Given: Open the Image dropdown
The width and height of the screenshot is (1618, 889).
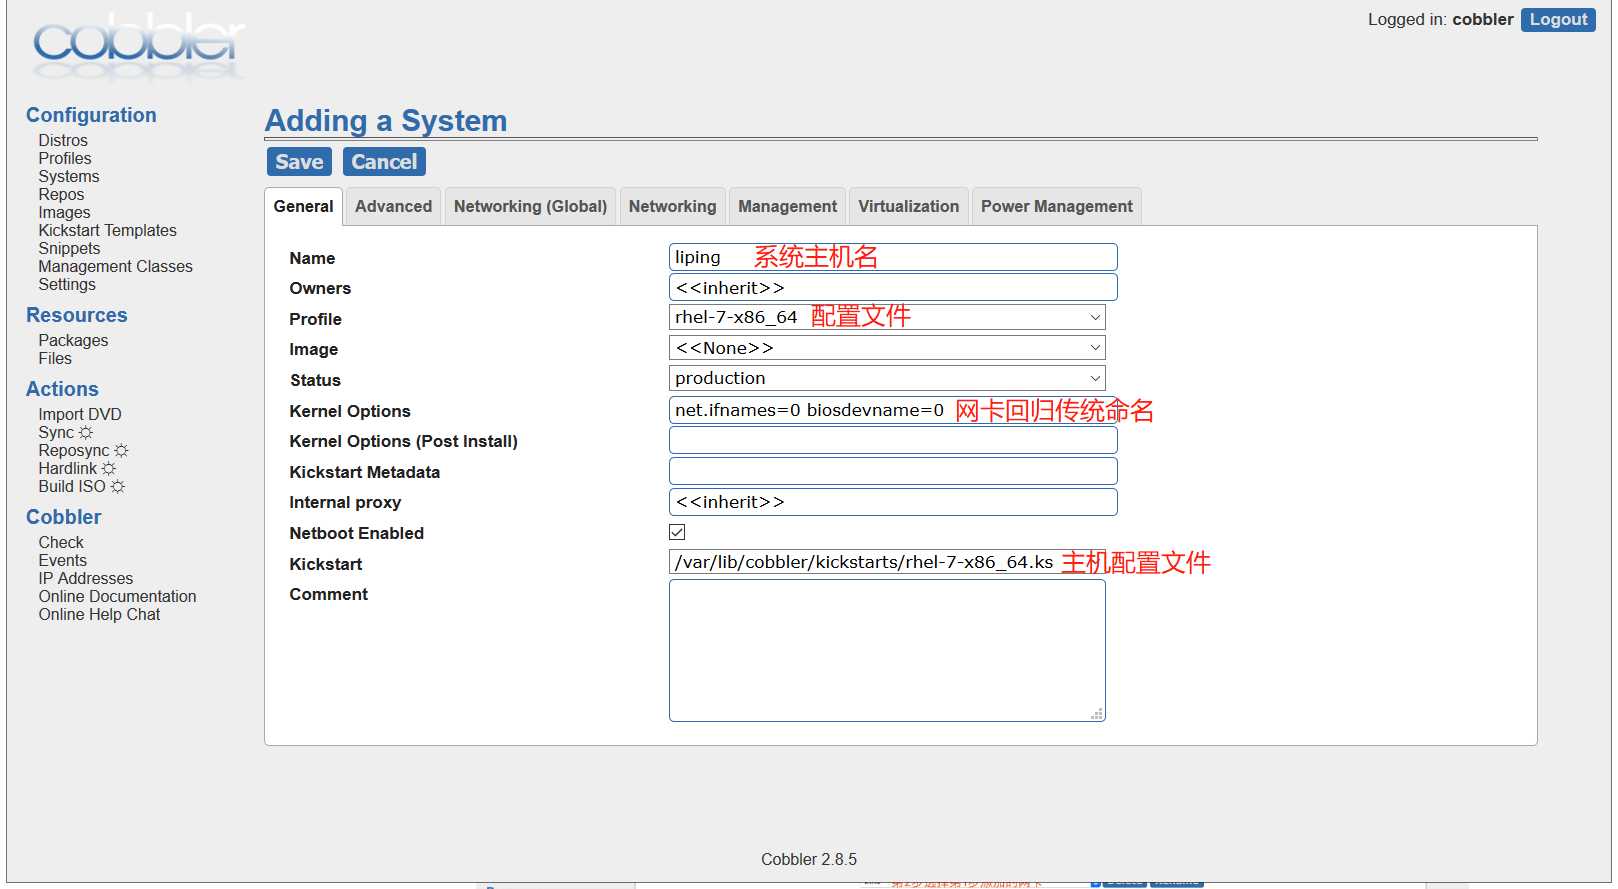Looking at the screenshot, I should pyautogui.click(x=887, y=348).
